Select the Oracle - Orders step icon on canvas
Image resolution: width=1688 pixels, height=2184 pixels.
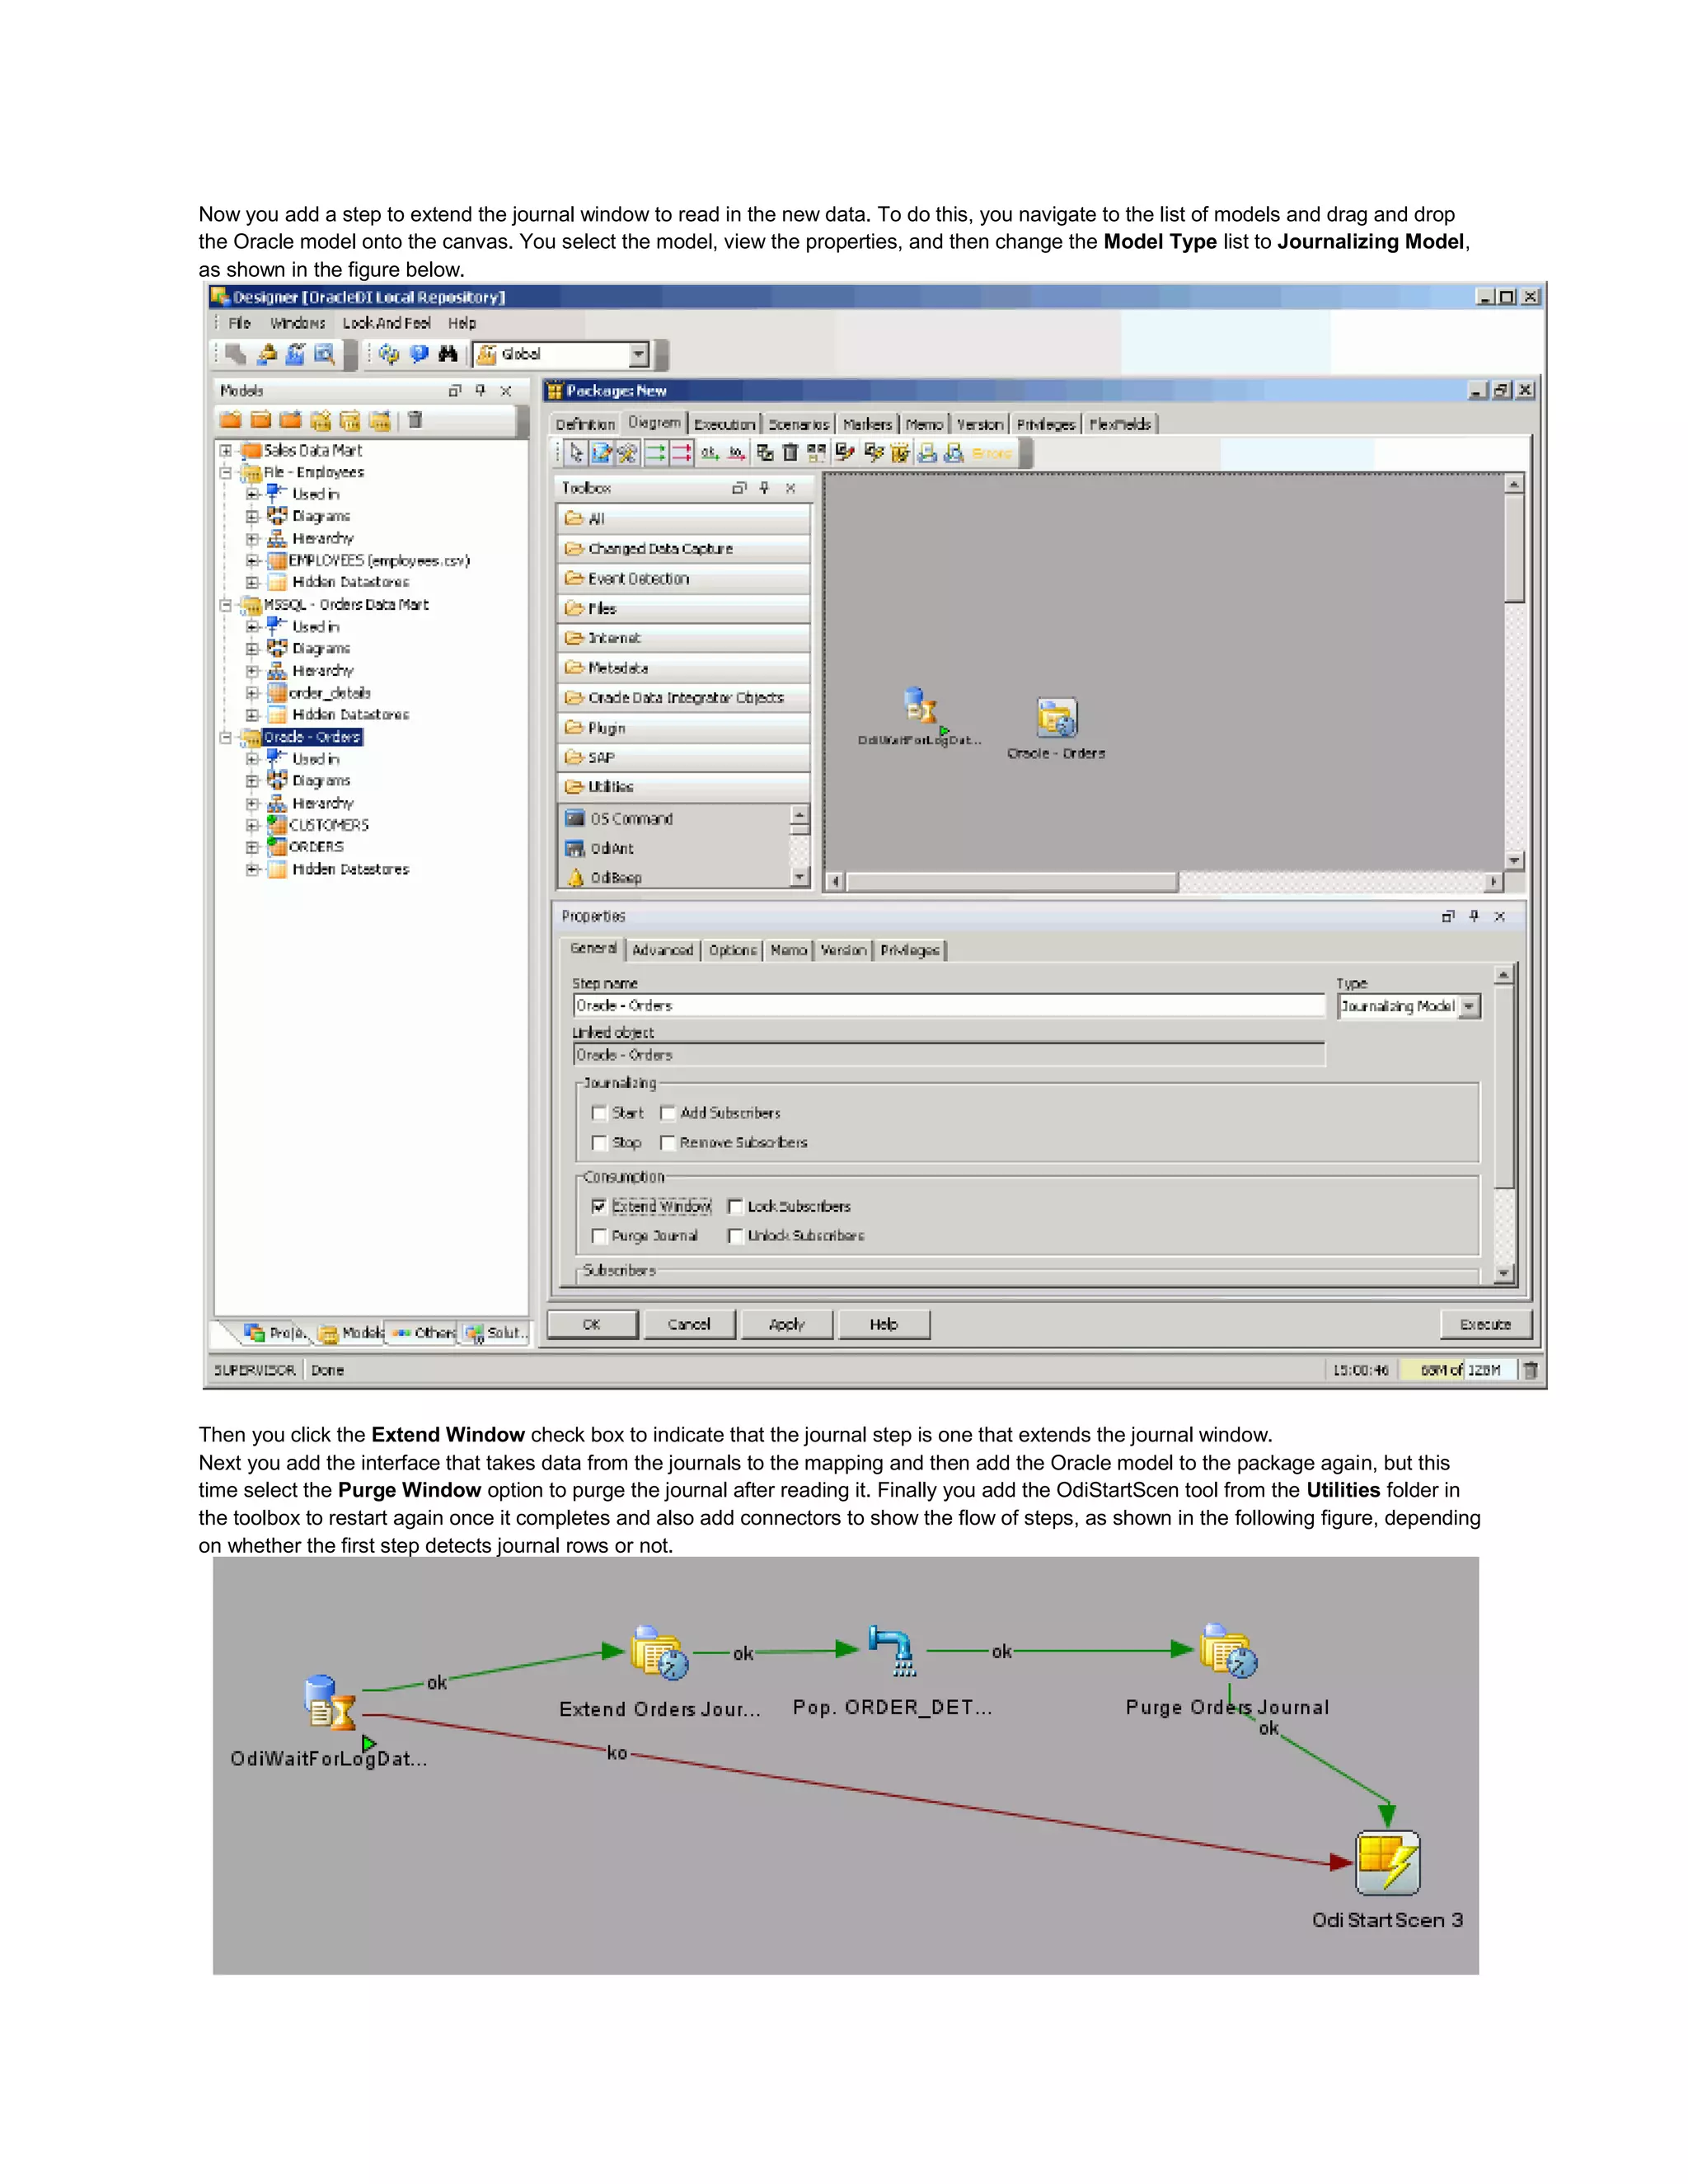click(1057, 717)
